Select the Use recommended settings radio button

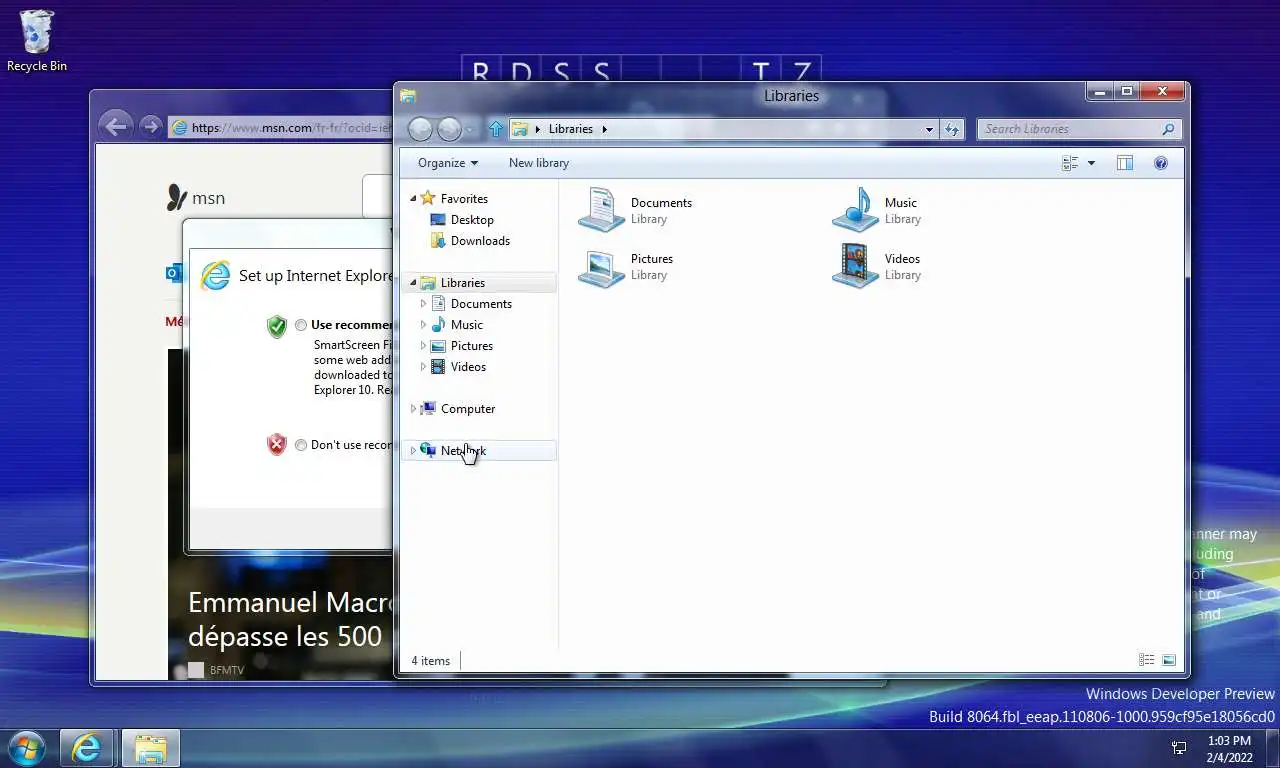coord(301,325)
